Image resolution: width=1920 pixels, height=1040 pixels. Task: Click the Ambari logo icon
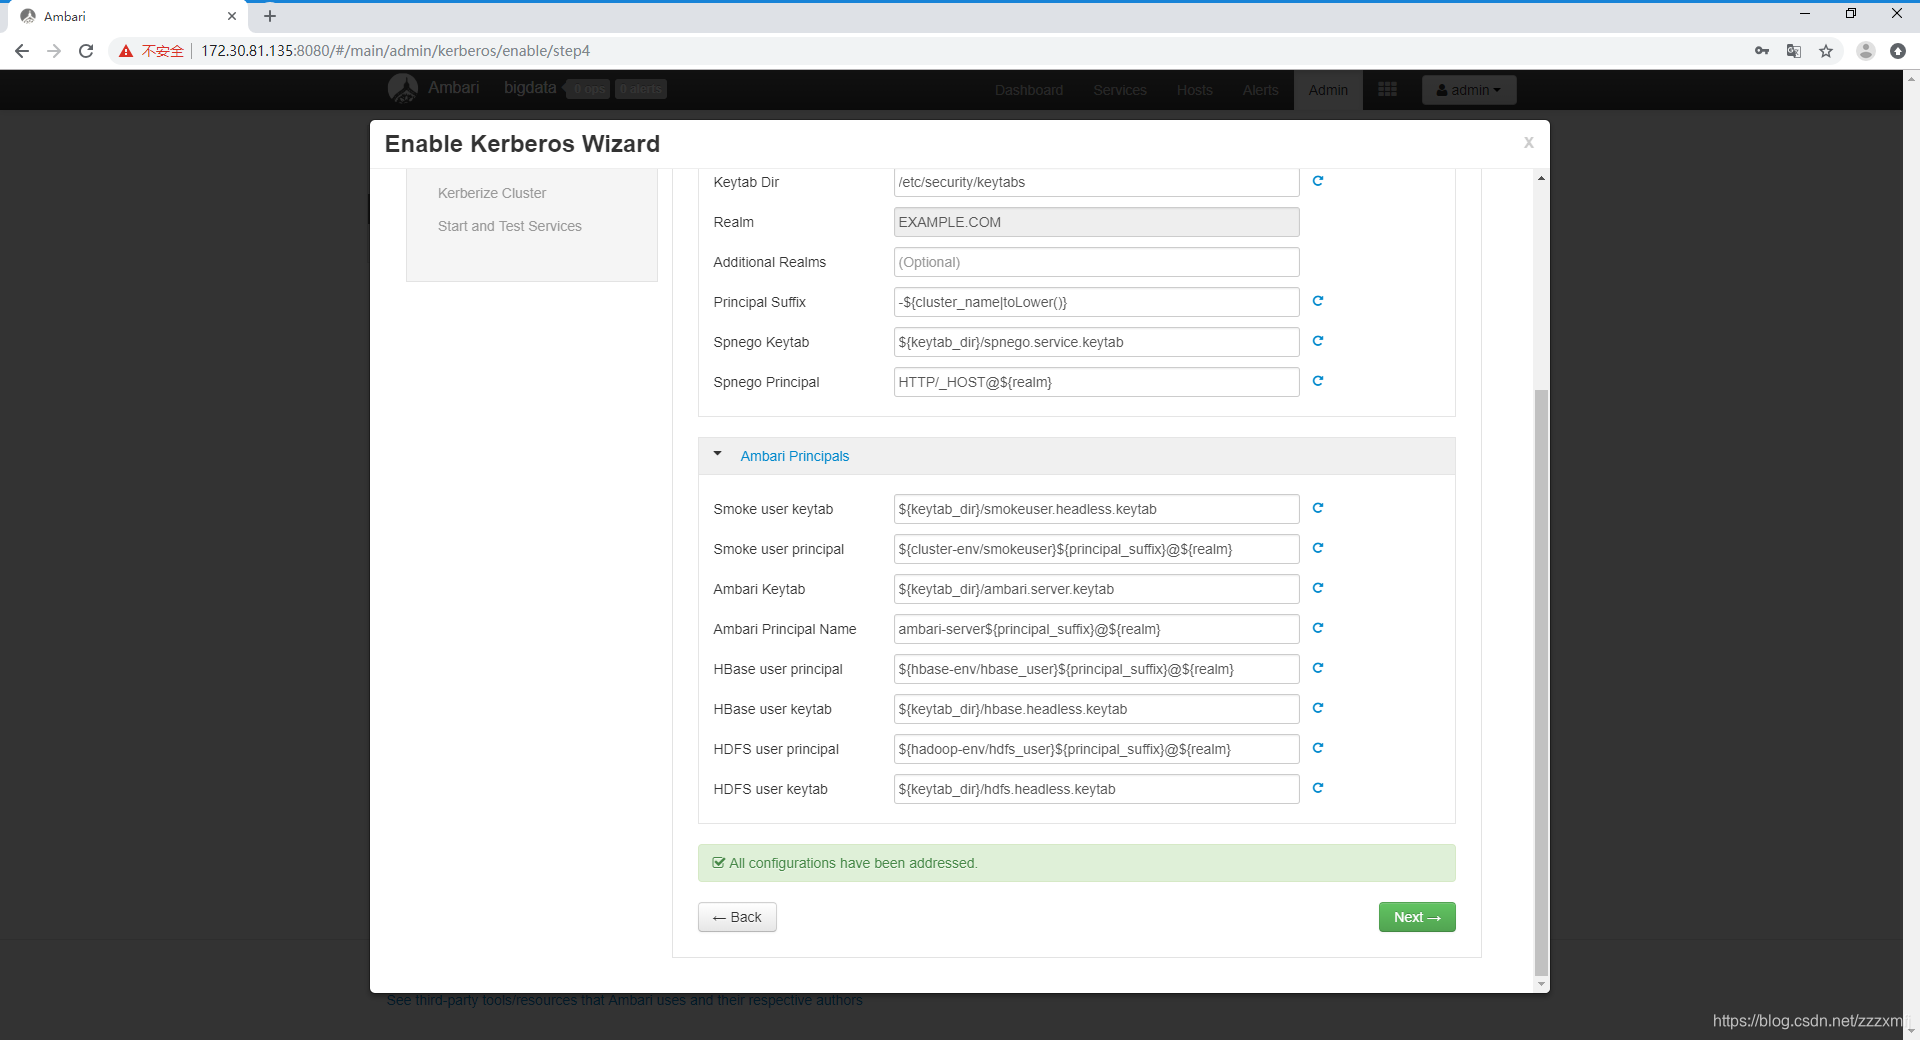(403, 88)
